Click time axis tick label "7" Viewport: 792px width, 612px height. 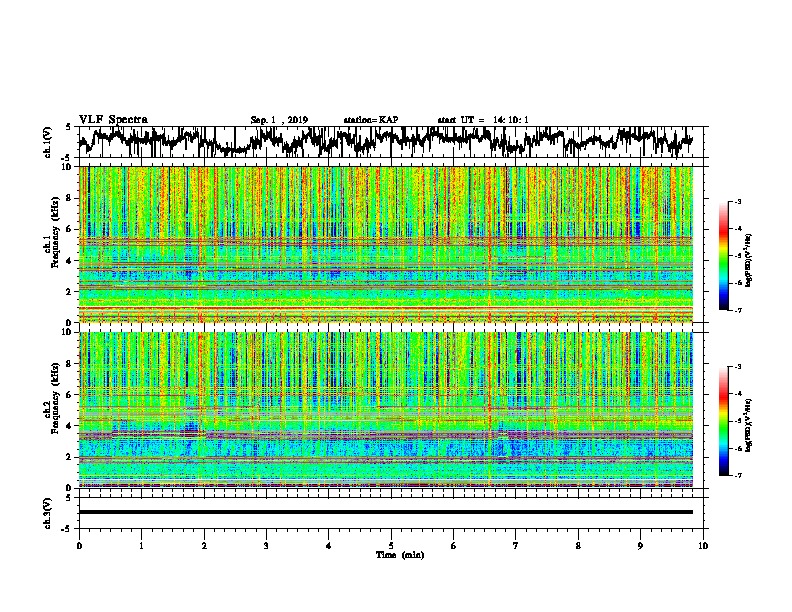516,546
